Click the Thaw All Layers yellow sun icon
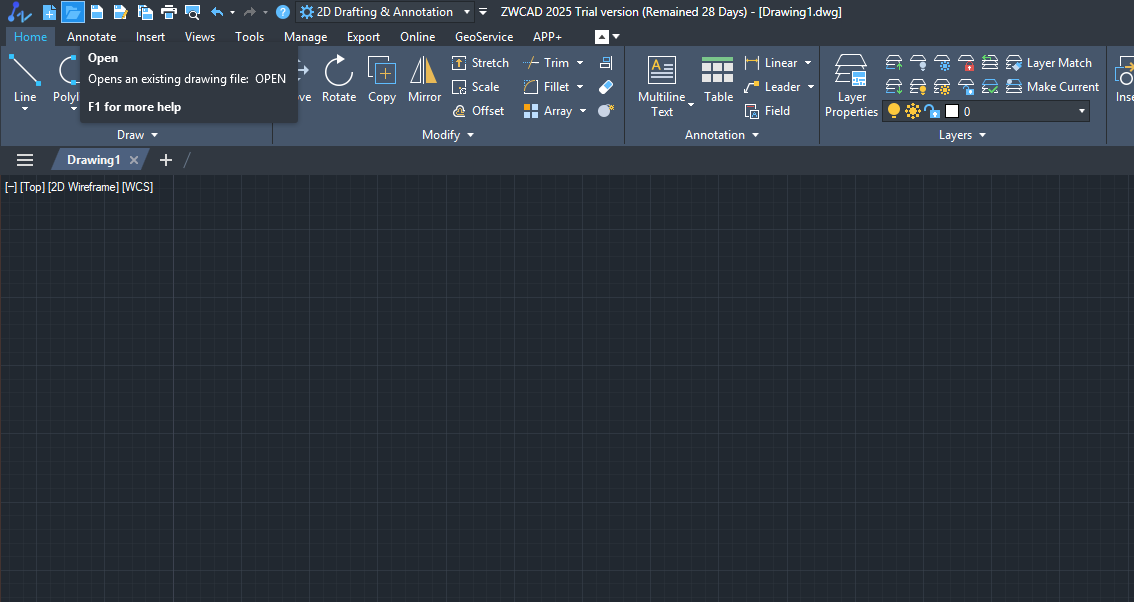This screenshot has height=602, width=1134. pos(942,87)
